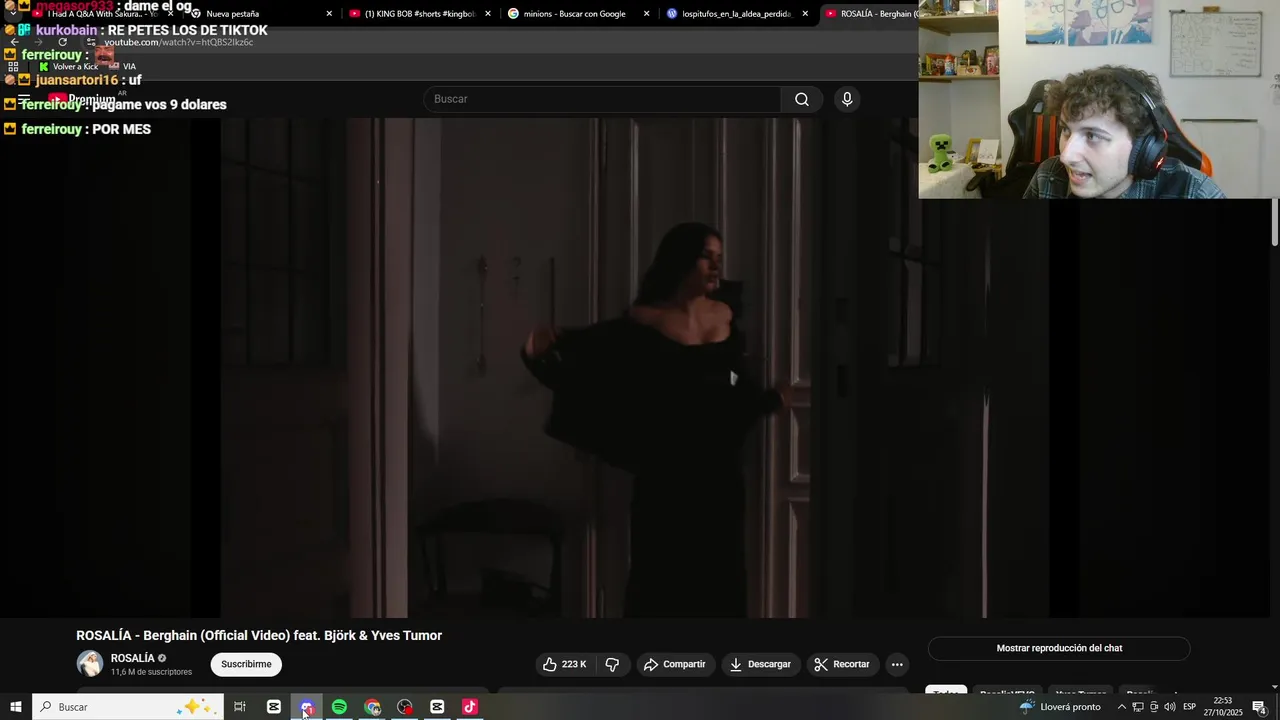Clip the video with Recortar
This screenshot has width=1280, height=720.
(842, 664)
